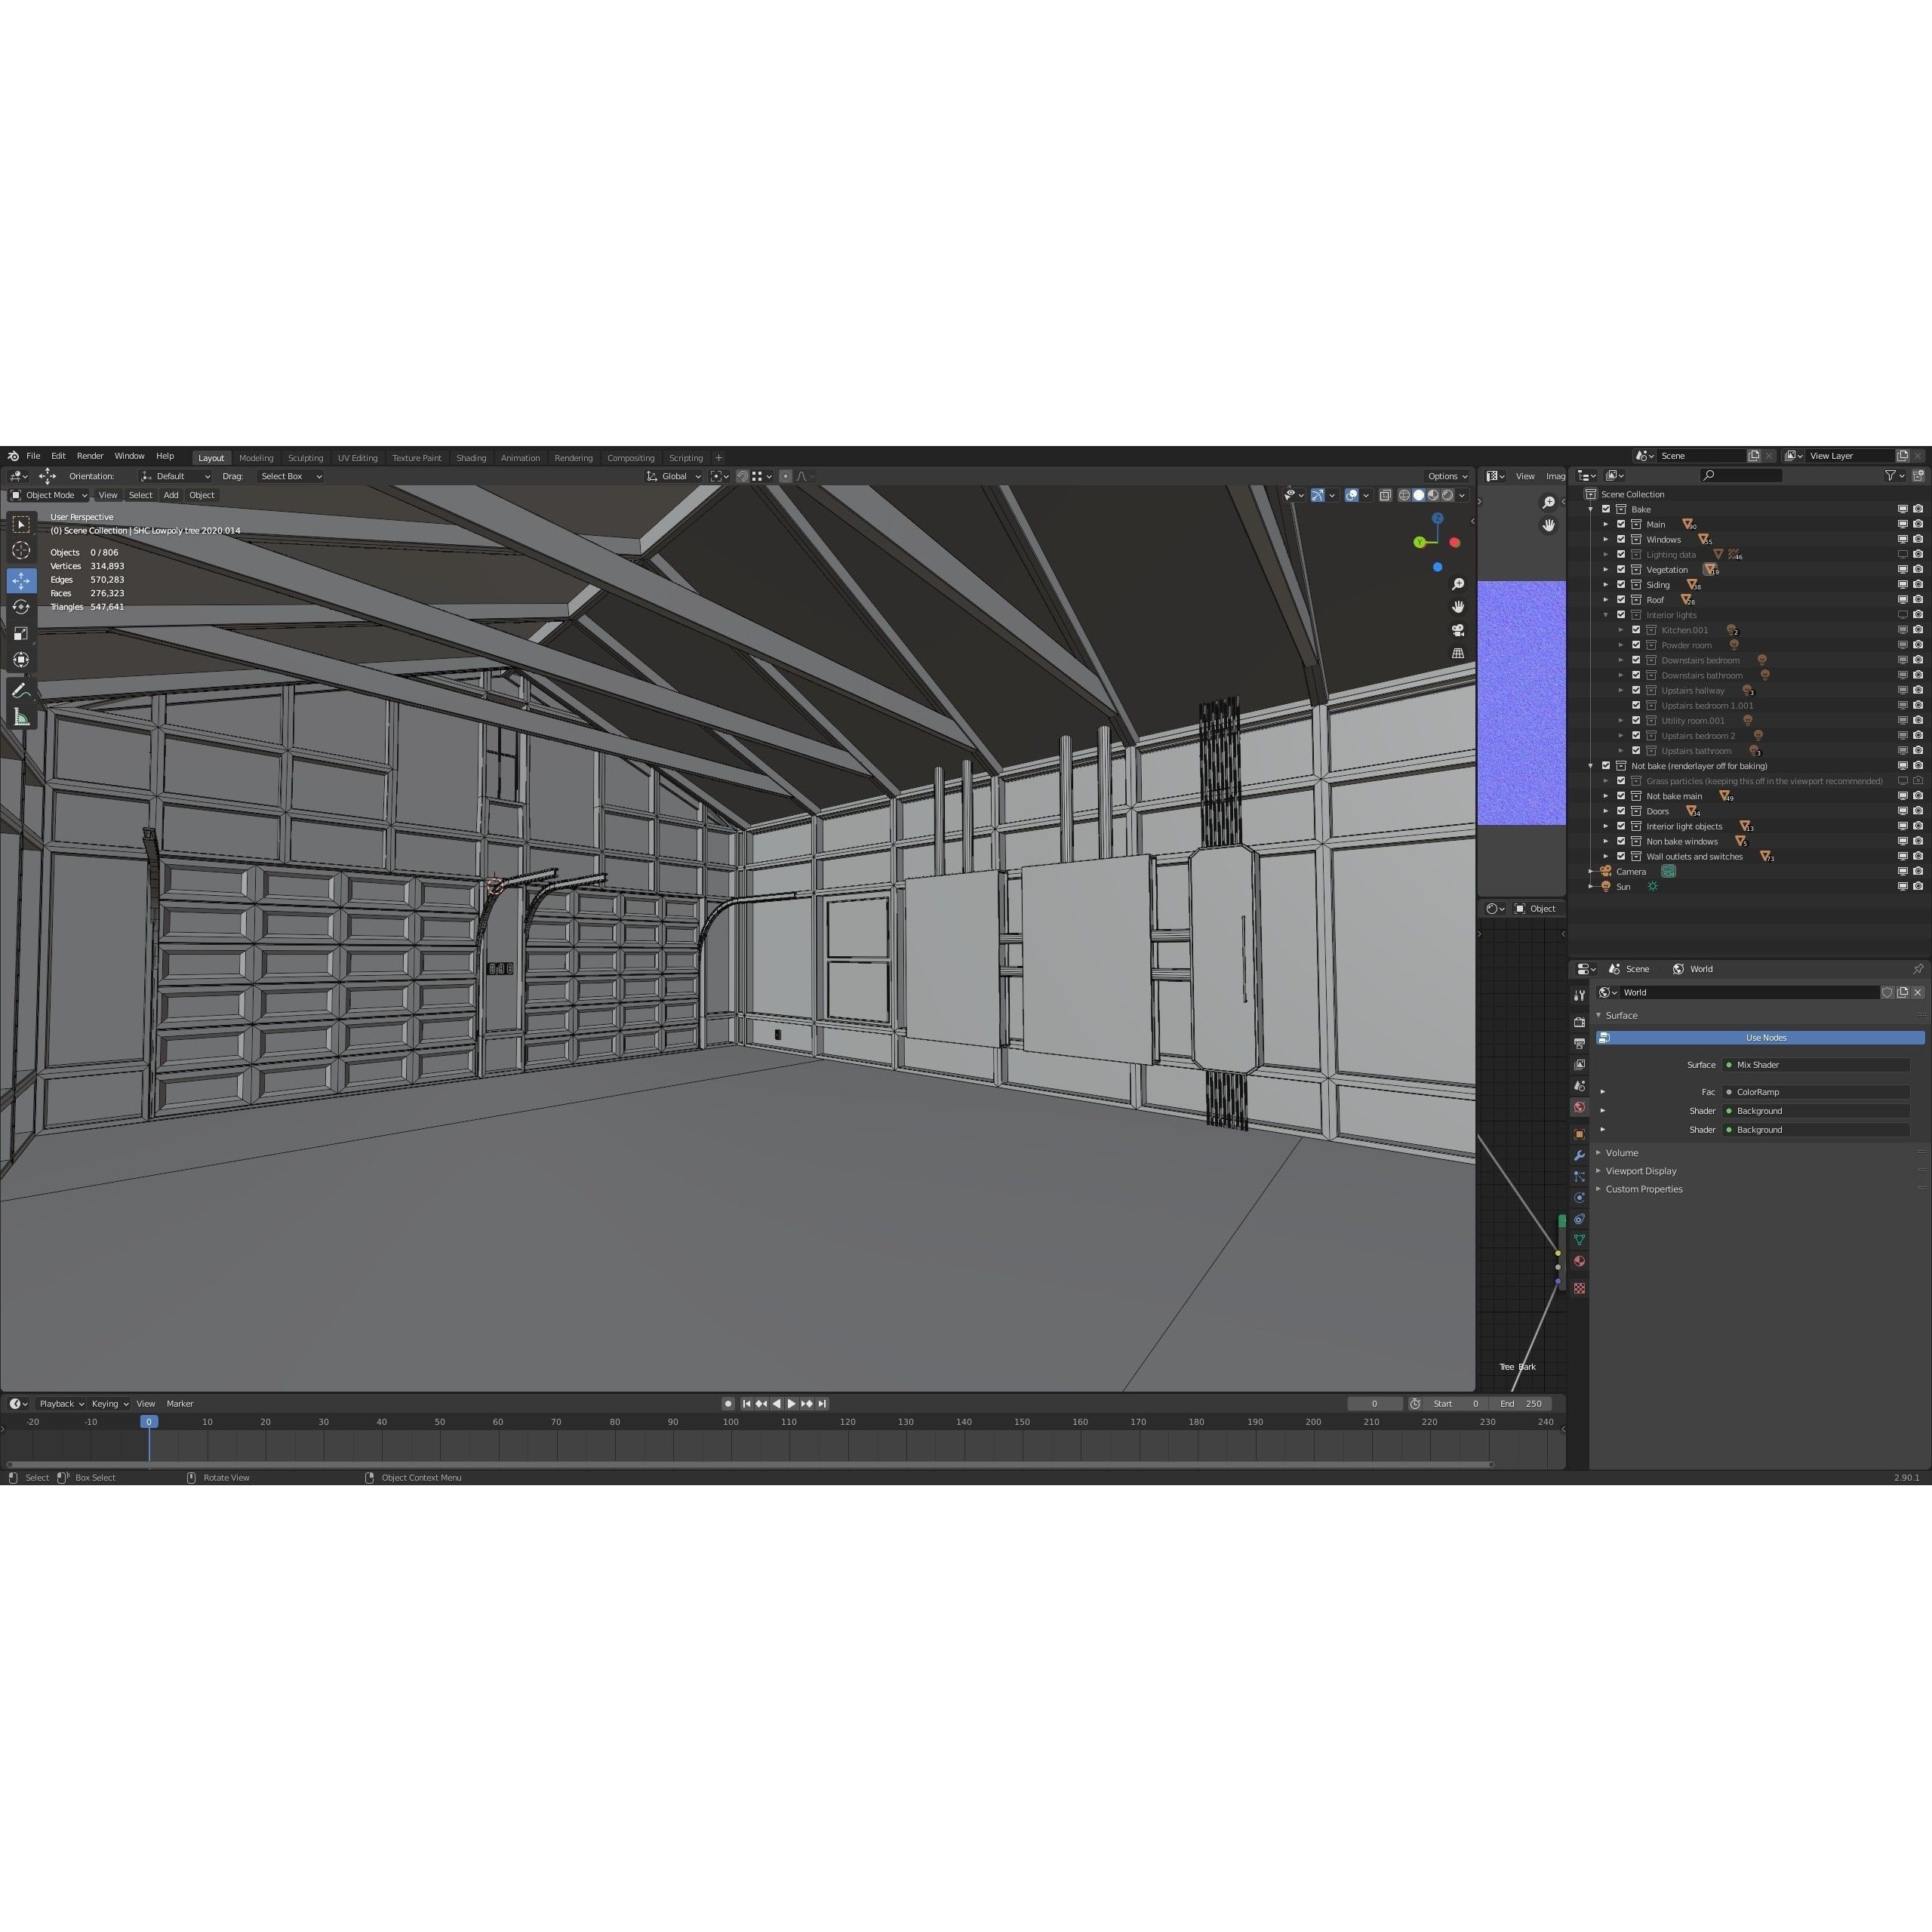
Task: Click the End frame field
Action: tap(1520, 1404)
